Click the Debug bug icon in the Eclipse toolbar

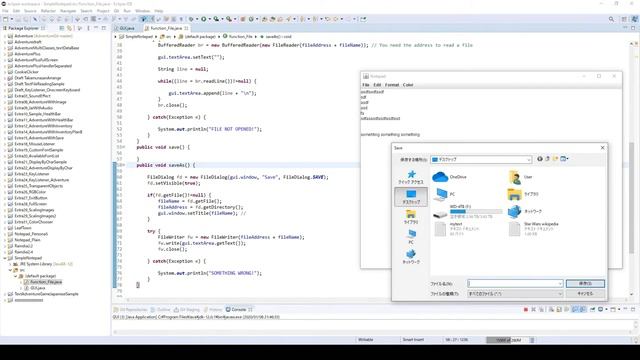pyautogui.click(x=191, y=19)
